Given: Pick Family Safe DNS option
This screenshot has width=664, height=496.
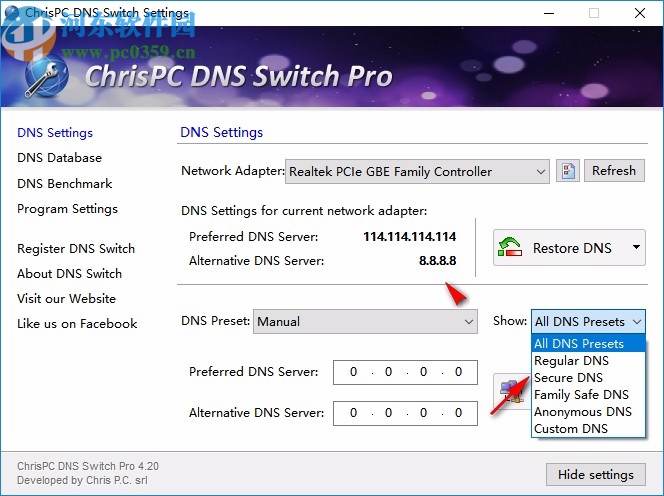Looking at the screenshot, I should pos(588,394).
